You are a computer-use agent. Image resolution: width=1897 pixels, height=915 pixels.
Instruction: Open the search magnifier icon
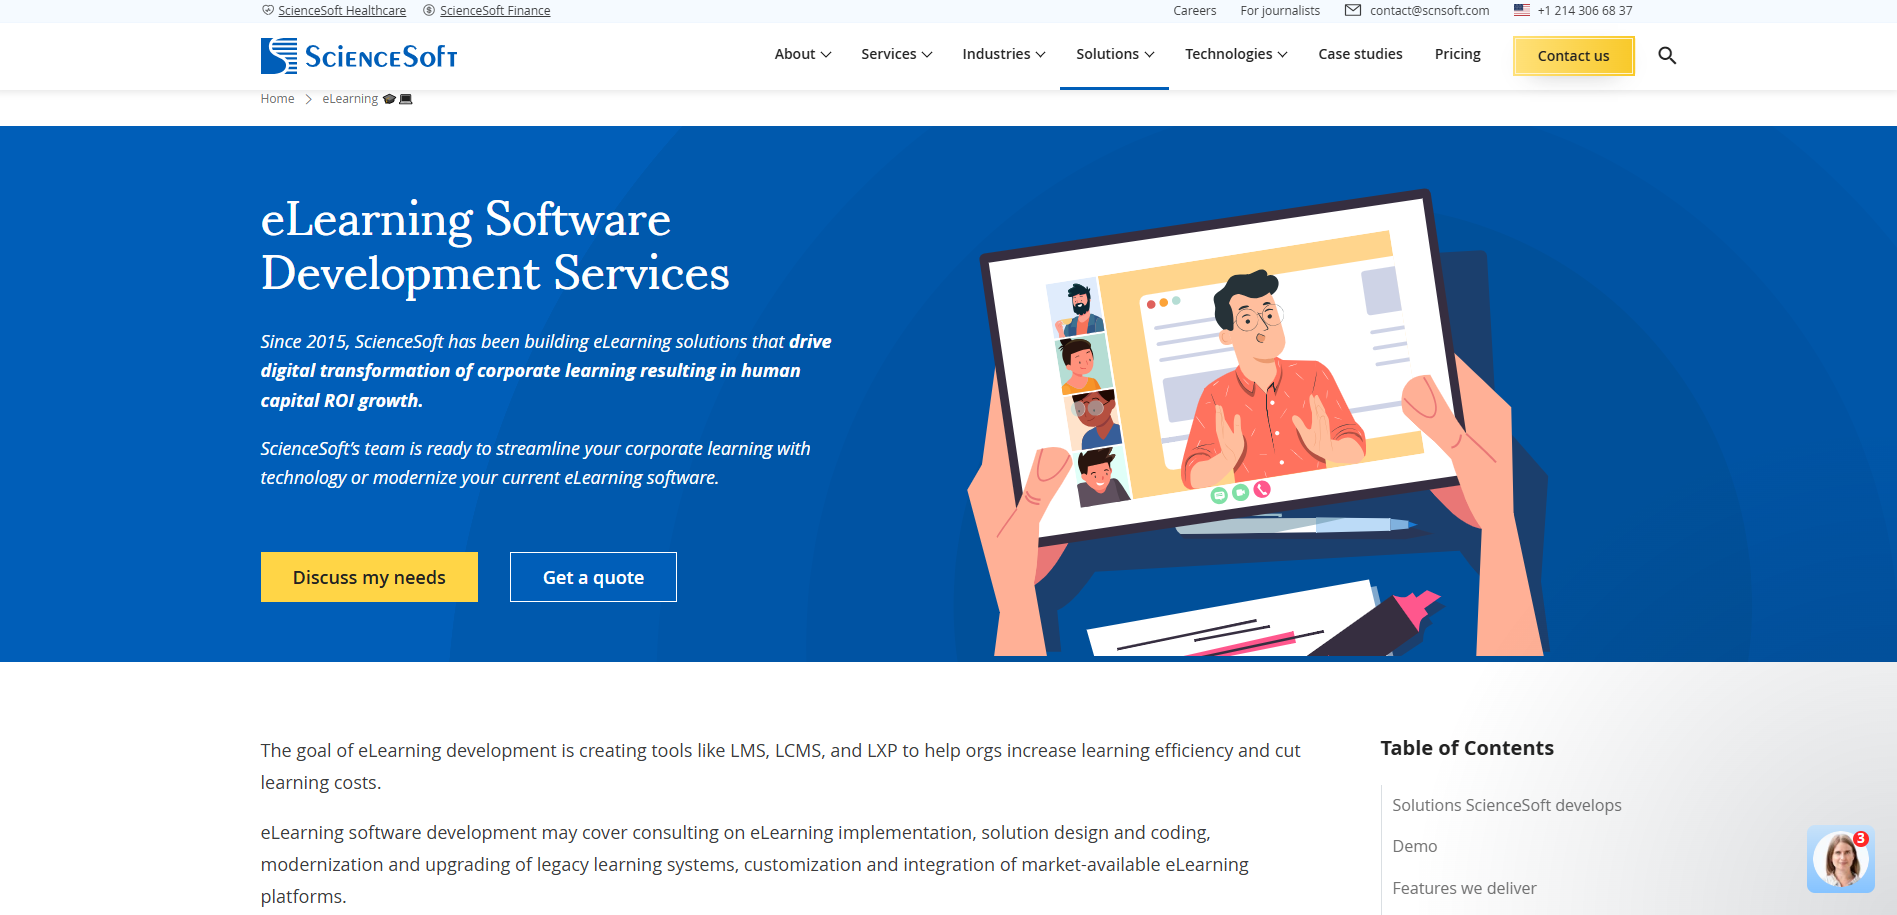tap(1667, 55)
